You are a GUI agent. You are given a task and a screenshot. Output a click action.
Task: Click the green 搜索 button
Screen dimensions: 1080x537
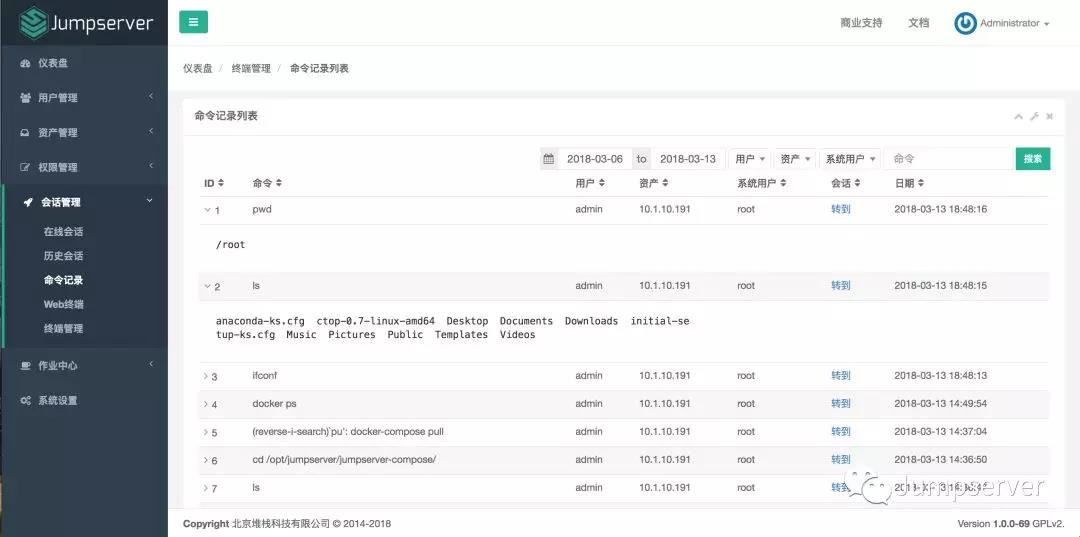[1032, 159]
